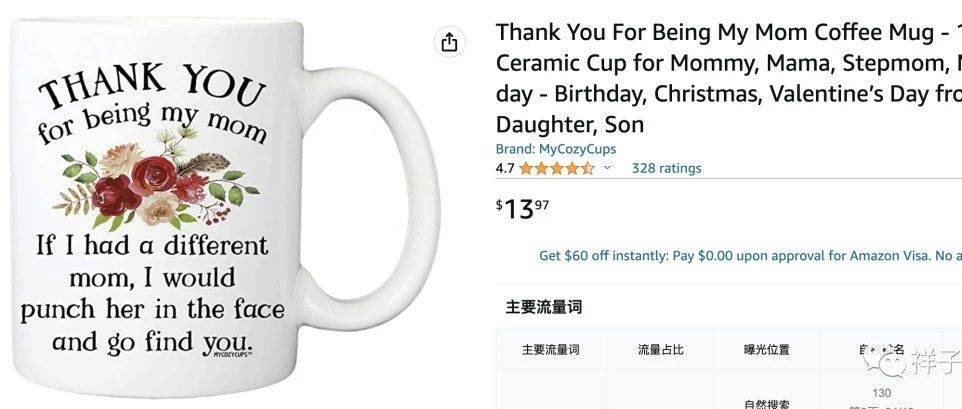Click the 130 ranking value cell
962x409 pixels.
[x=881, y=393]
